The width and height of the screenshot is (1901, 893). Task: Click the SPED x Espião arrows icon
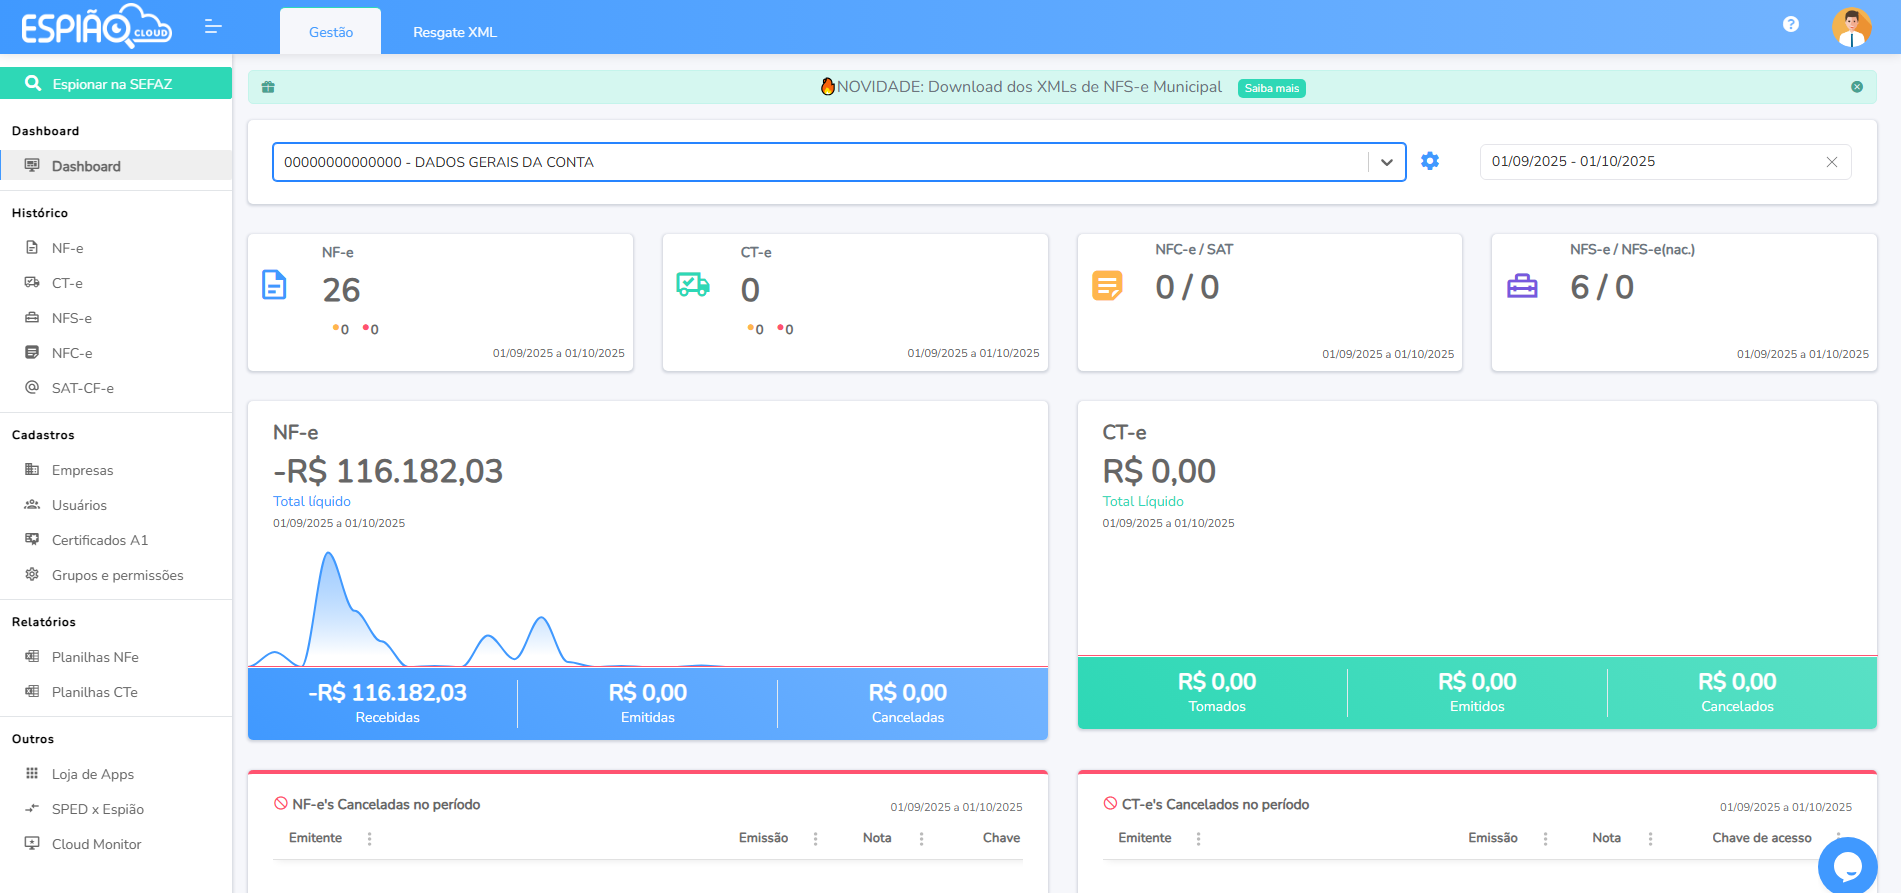[32, 808]
